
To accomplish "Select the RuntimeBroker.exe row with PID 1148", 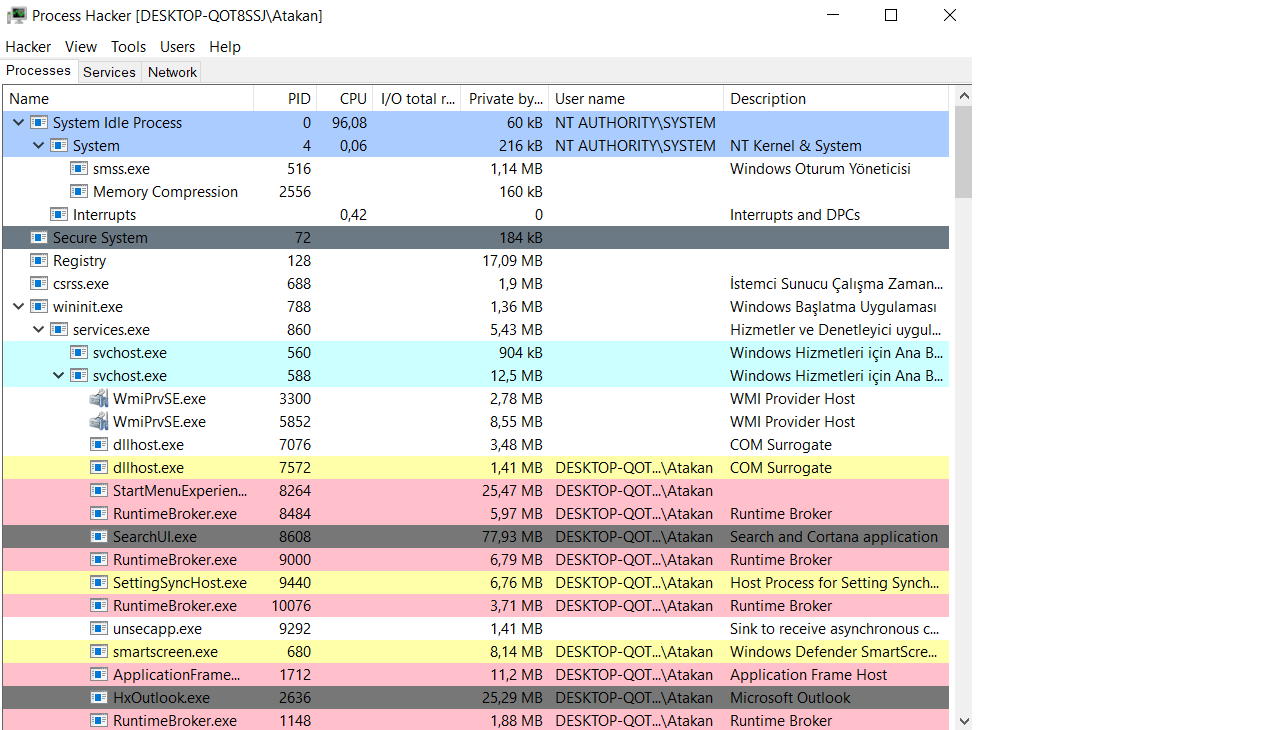I will pos(475,721).
